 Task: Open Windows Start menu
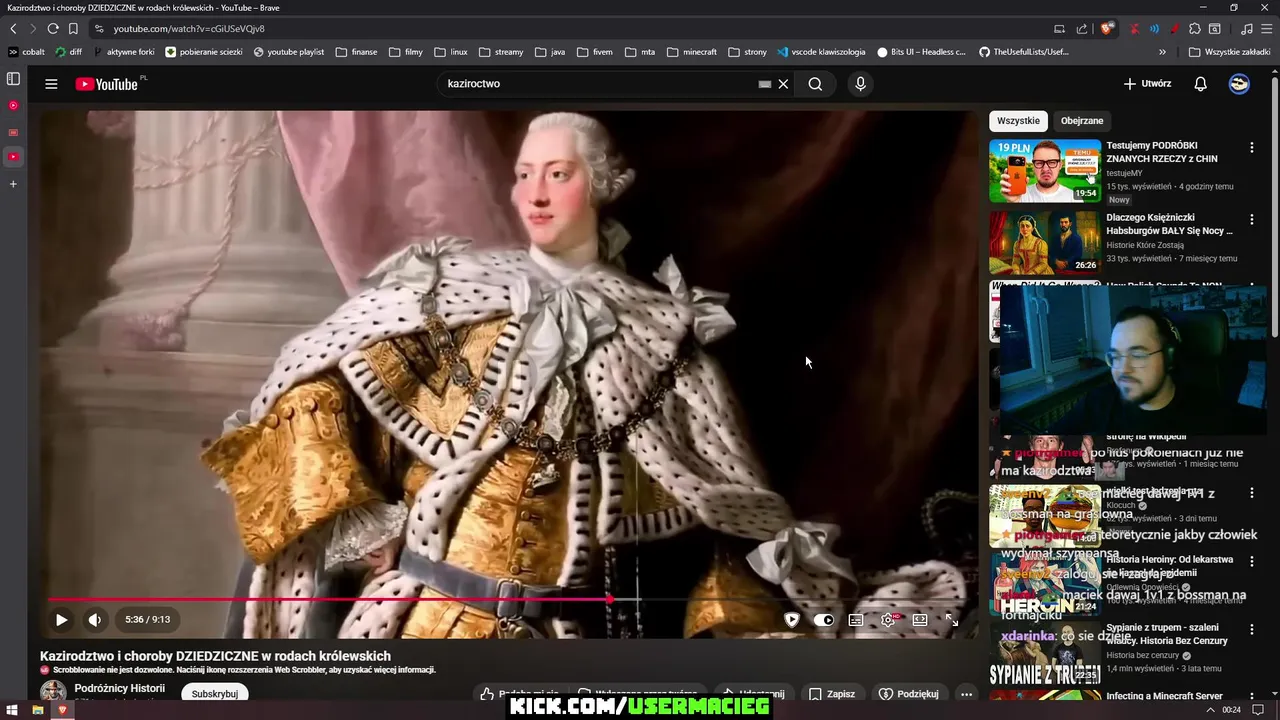click(x=13, y=710)
